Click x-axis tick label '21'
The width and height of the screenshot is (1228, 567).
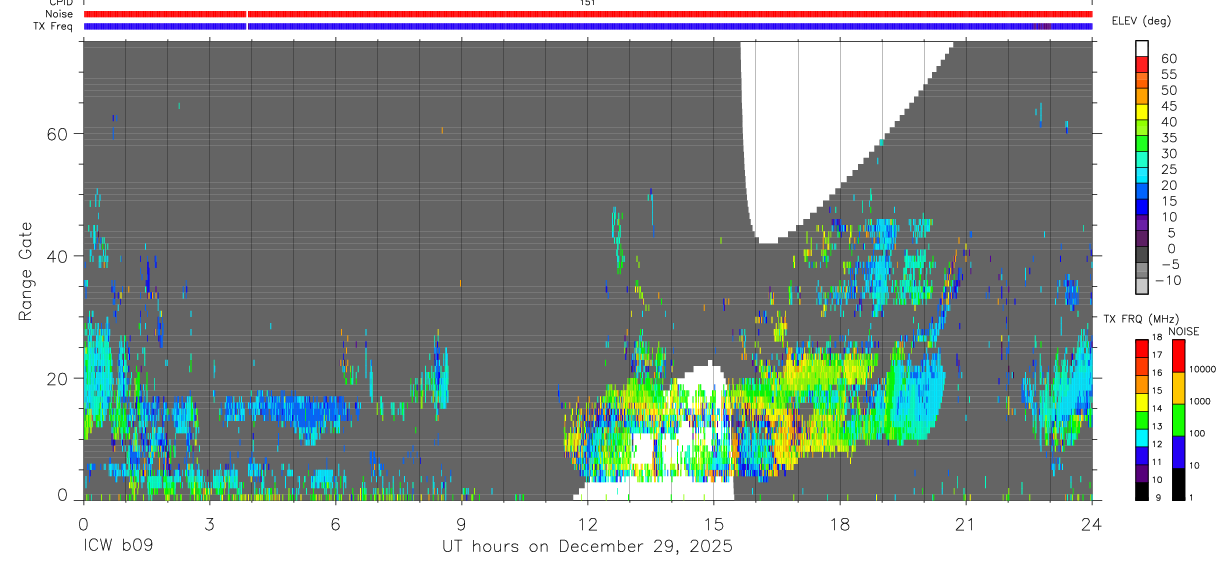click(965, 524)
